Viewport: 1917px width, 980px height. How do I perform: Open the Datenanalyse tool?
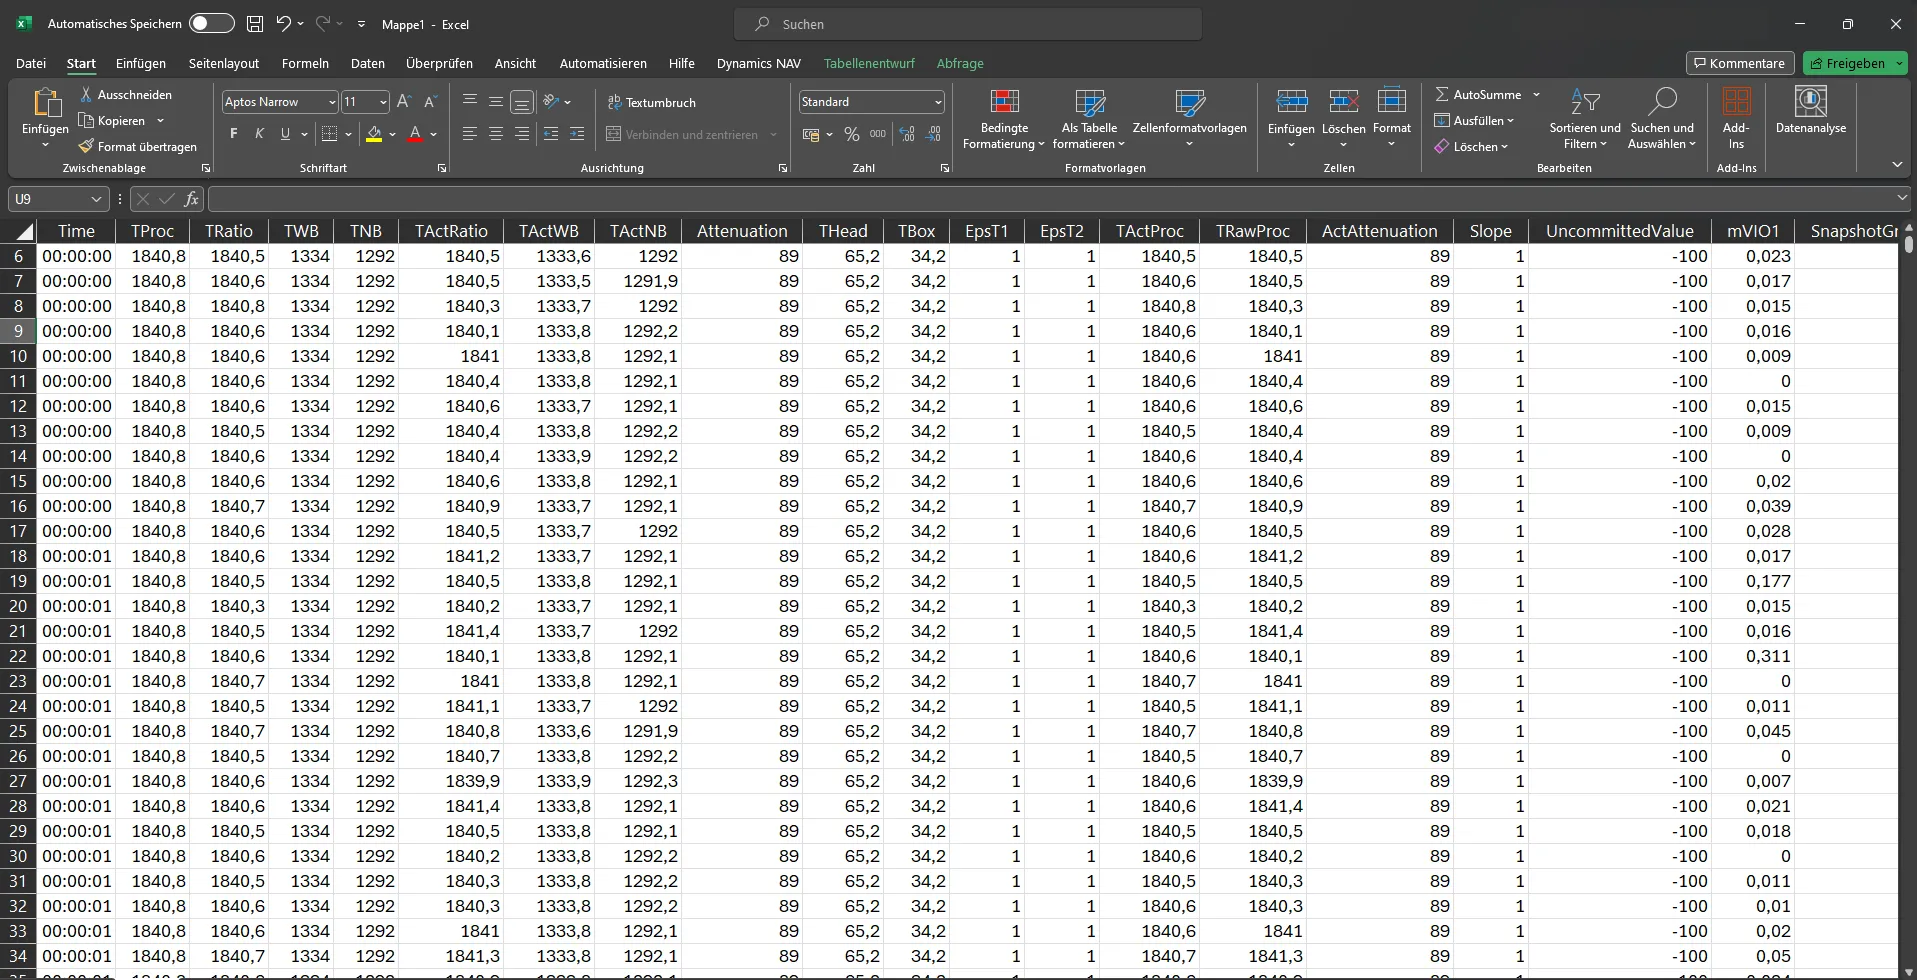click(x=1810, y=110)
